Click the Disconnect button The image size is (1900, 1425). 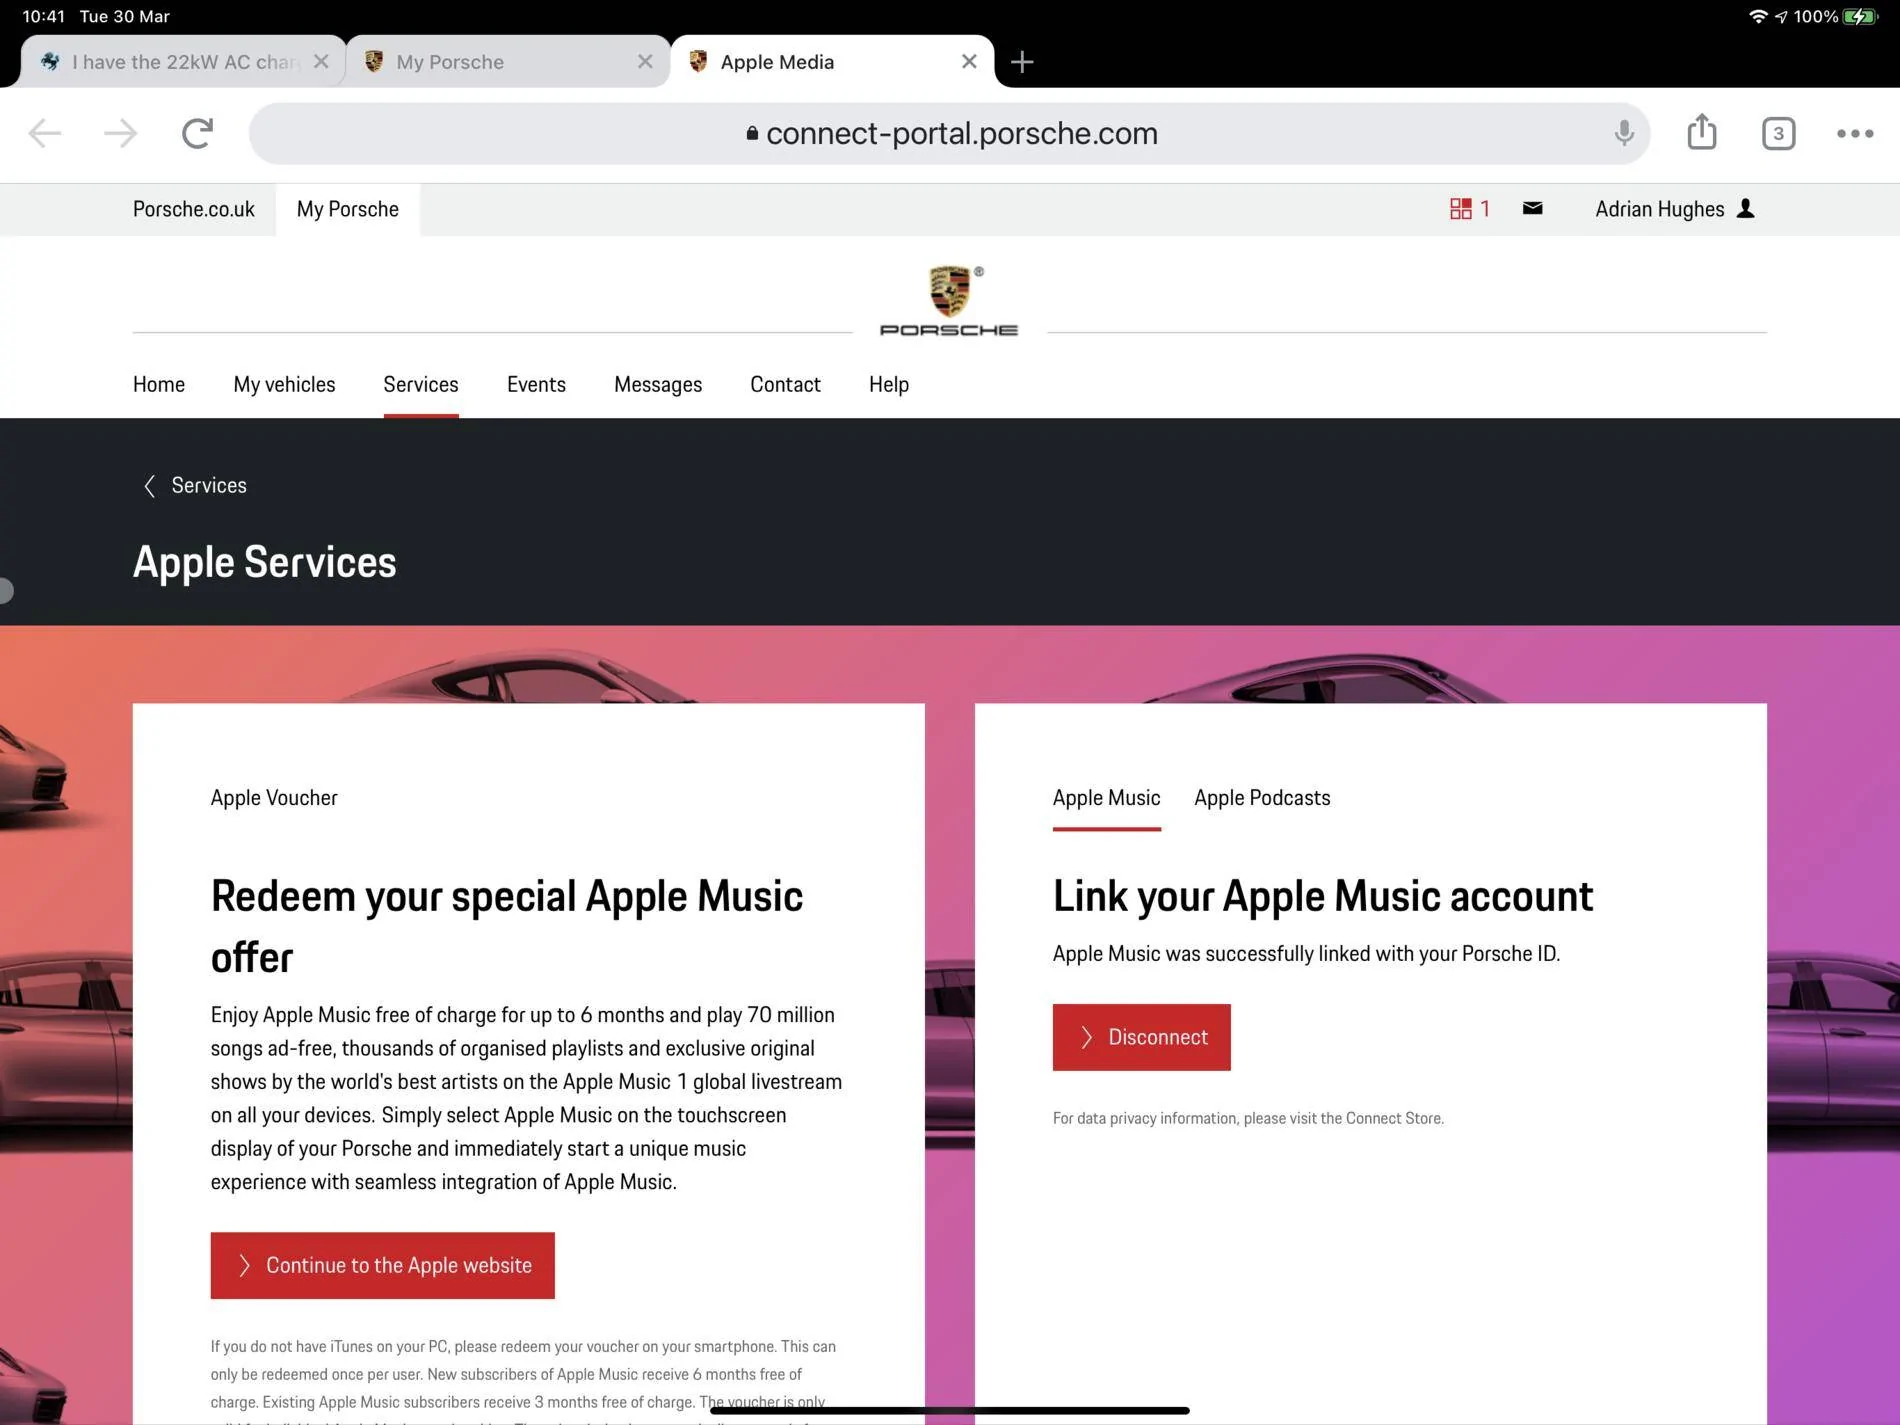[1141, 1037]
